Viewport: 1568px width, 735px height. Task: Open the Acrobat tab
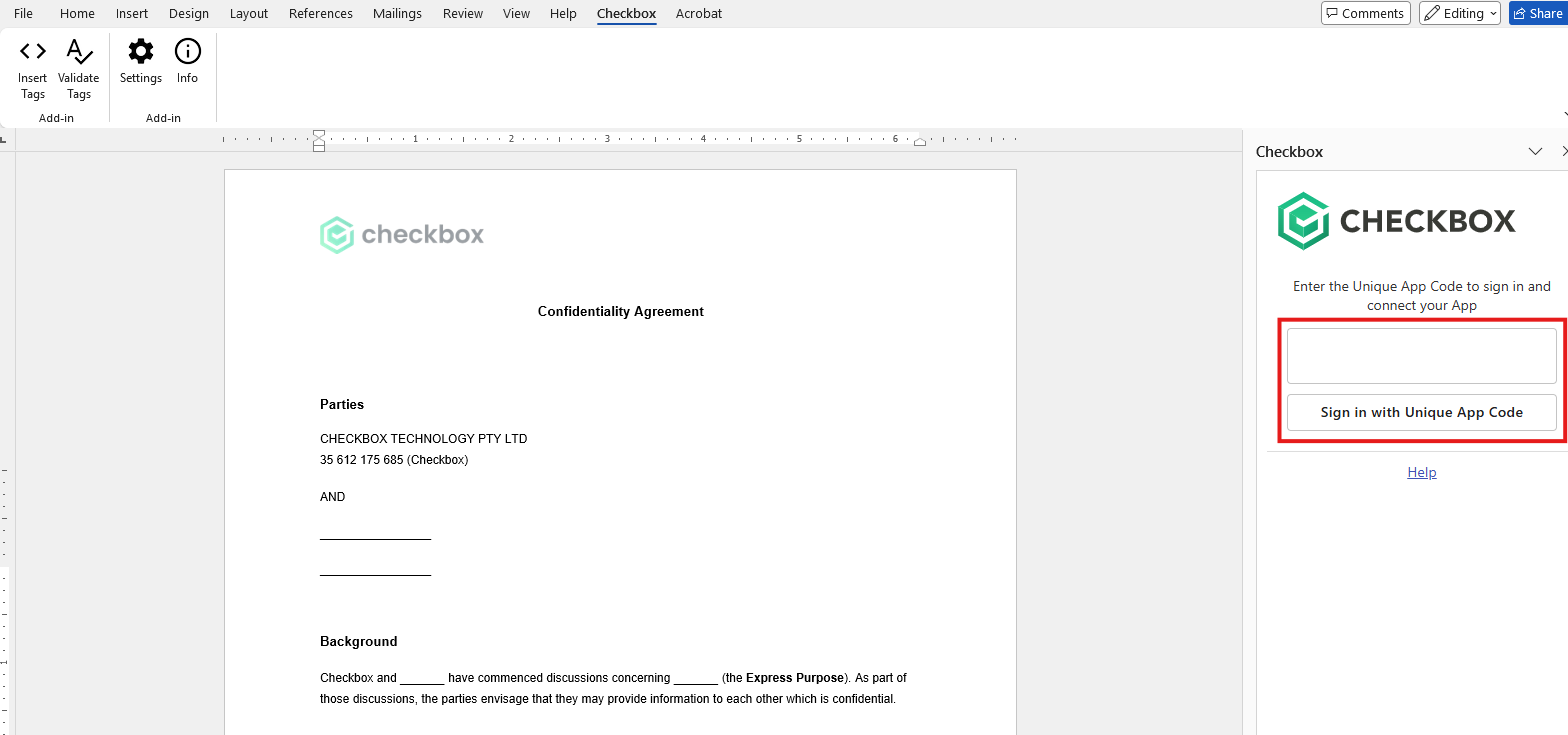(699, 13)
